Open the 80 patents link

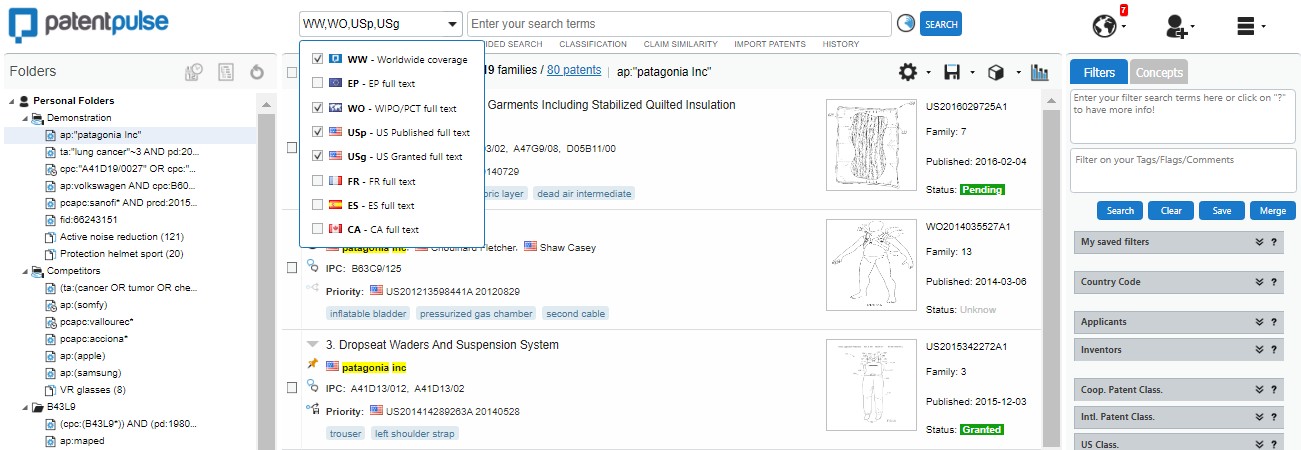pyautogui.click(x=574, y=70)
